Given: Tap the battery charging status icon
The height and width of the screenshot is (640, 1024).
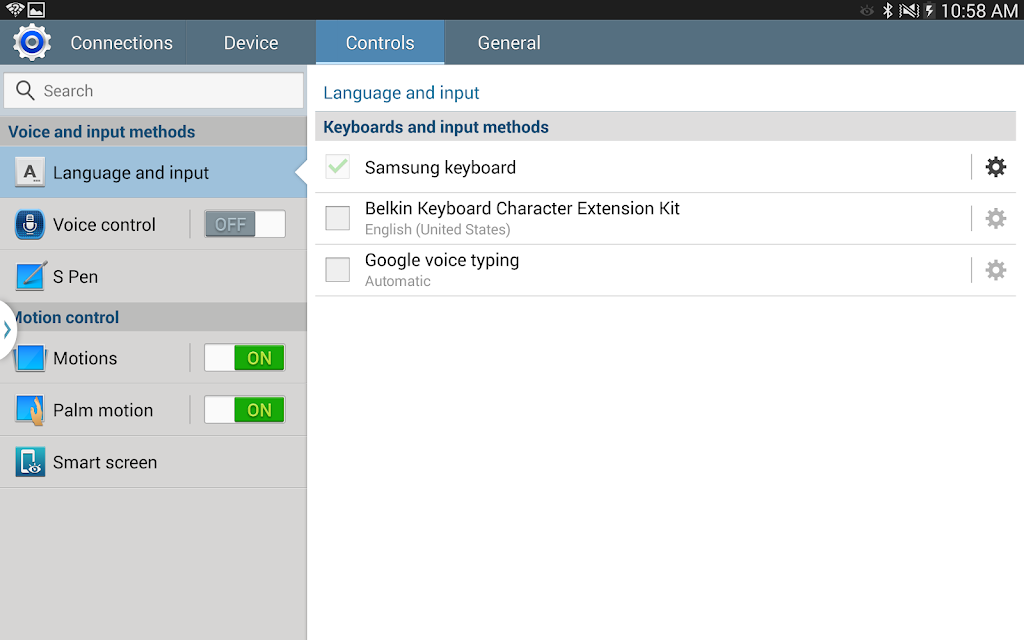Looking at the screenshot, I should pyautogui.click(x=929, y=10).
